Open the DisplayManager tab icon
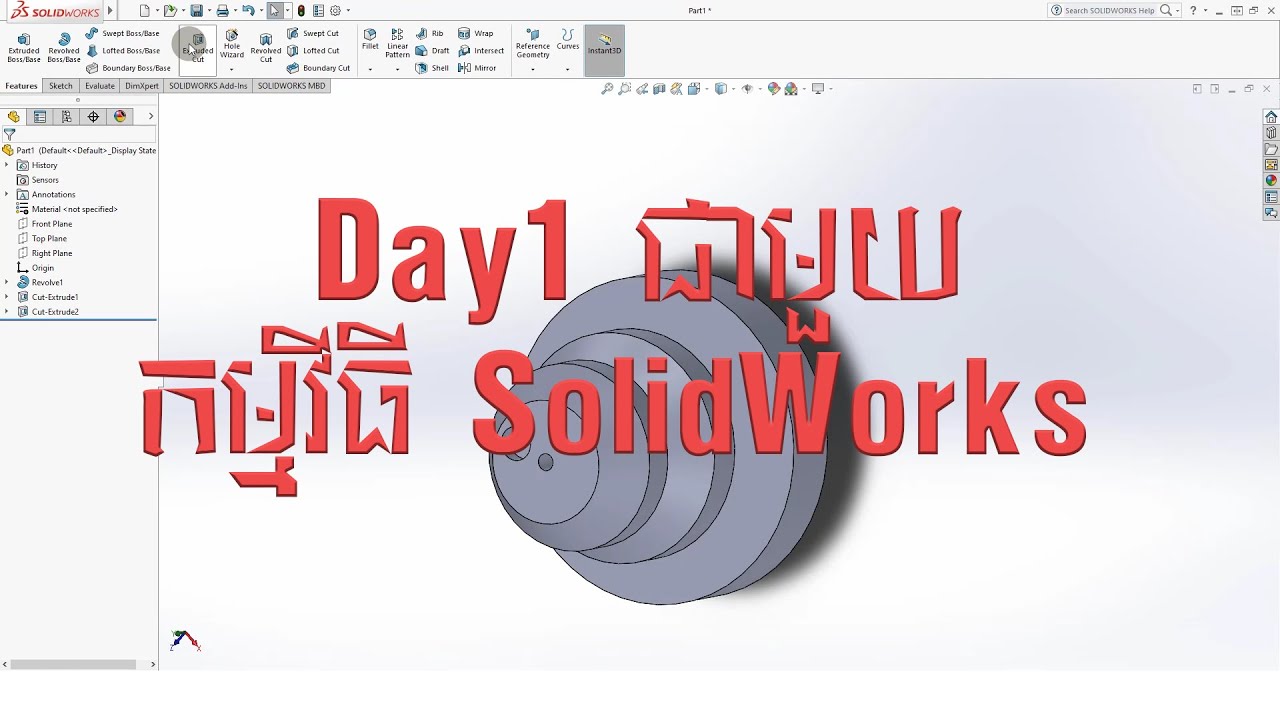Viewport: 1280px width, 720px height. point(120,116)
